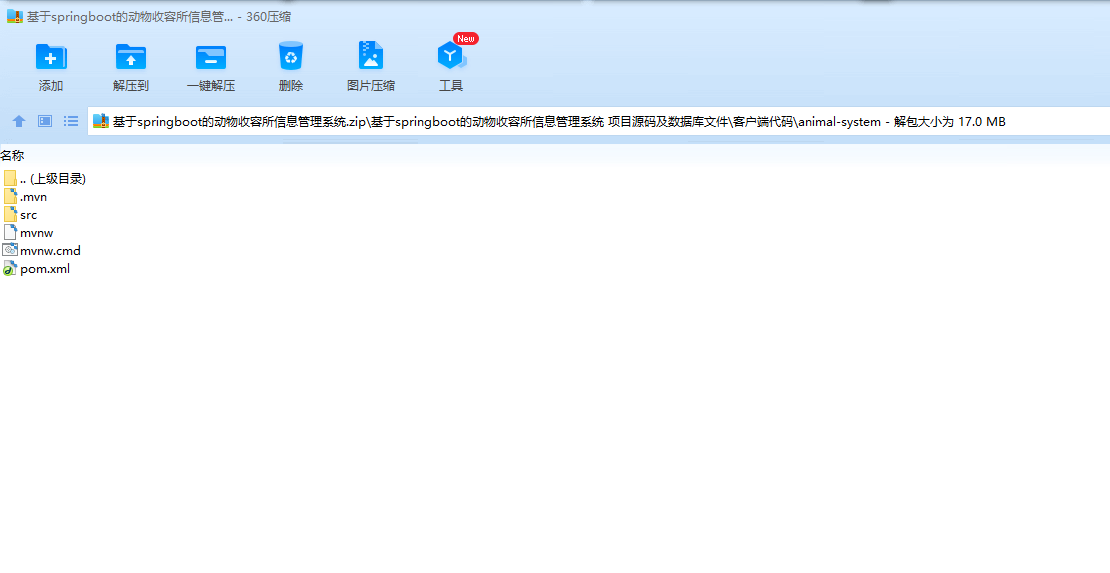Select the pom.xml file
Screen dimensions: 1110x573
click(37, 269)
